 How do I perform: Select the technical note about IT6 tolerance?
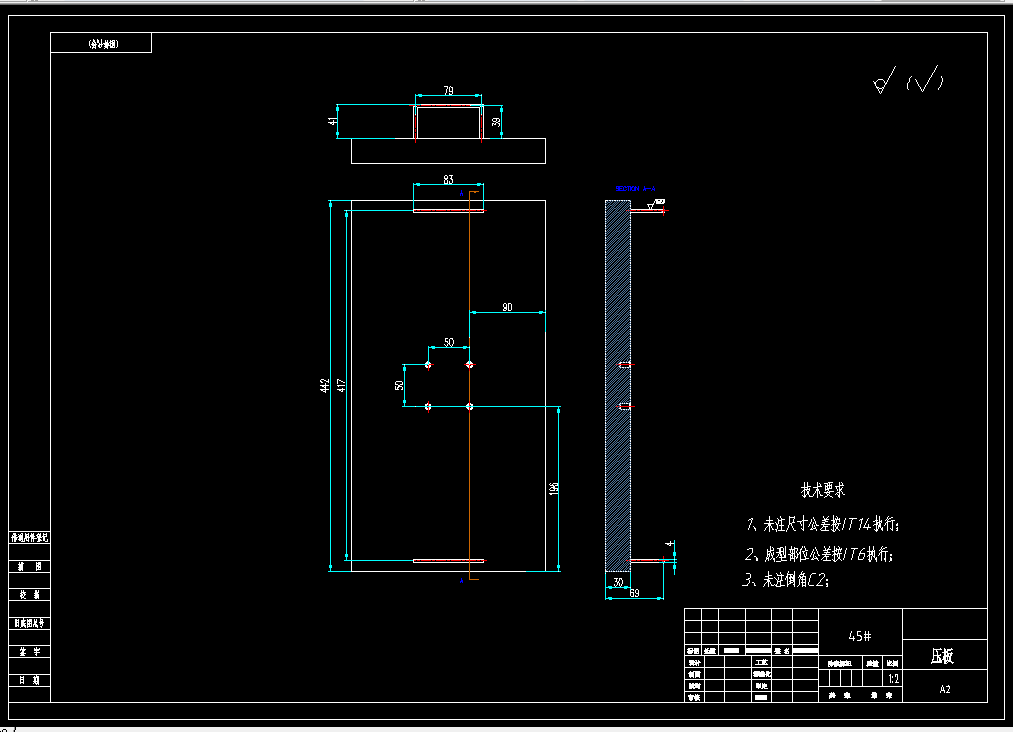pyautogui.click(x=819, y=554)
